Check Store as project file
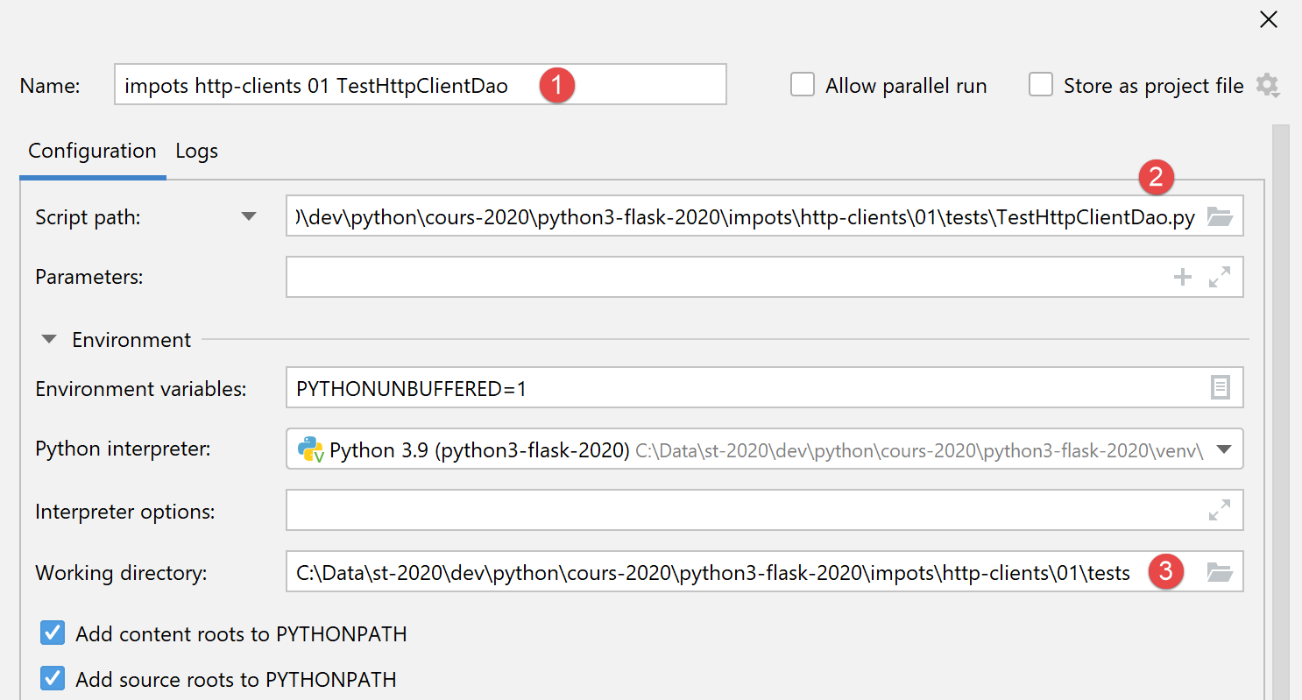Screen dimensions: 1302x700 1041,85
